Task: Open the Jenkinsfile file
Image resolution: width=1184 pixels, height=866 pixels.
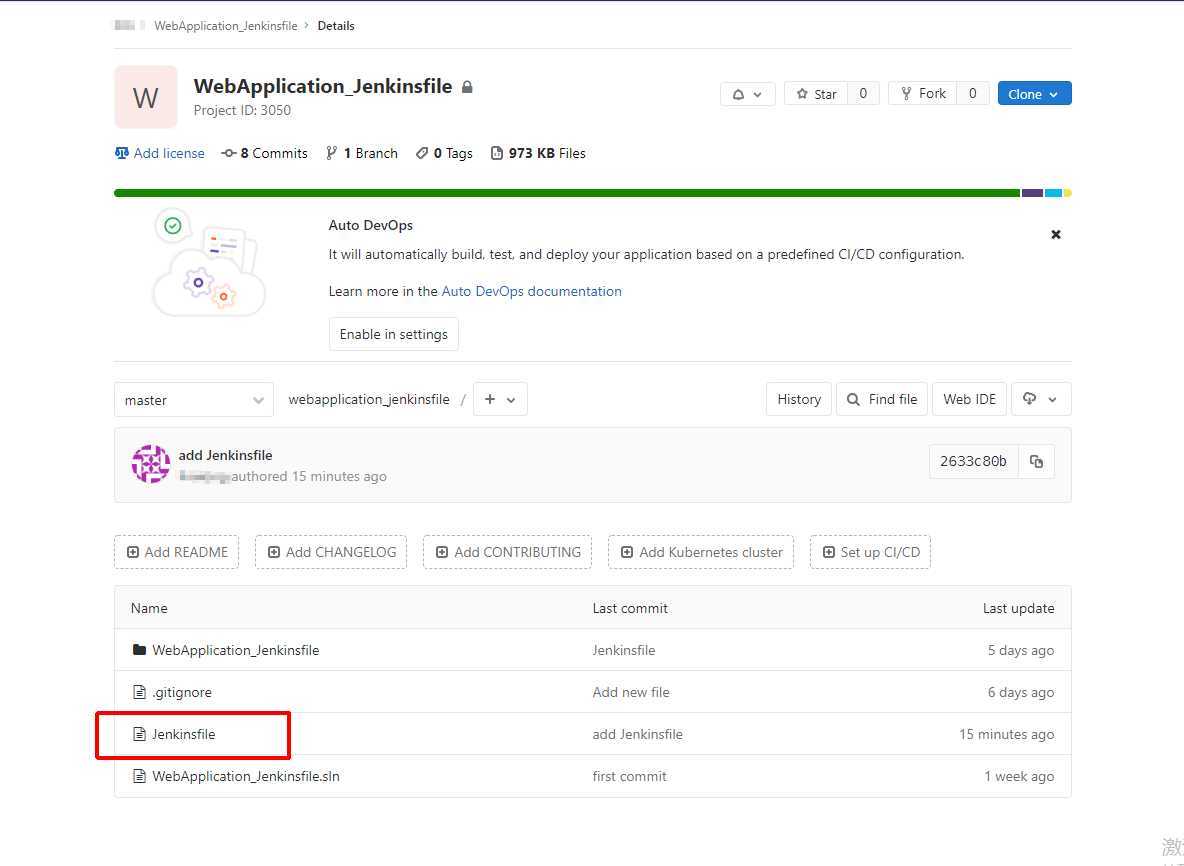Action: pyautogui.click(x=183, y=734)
